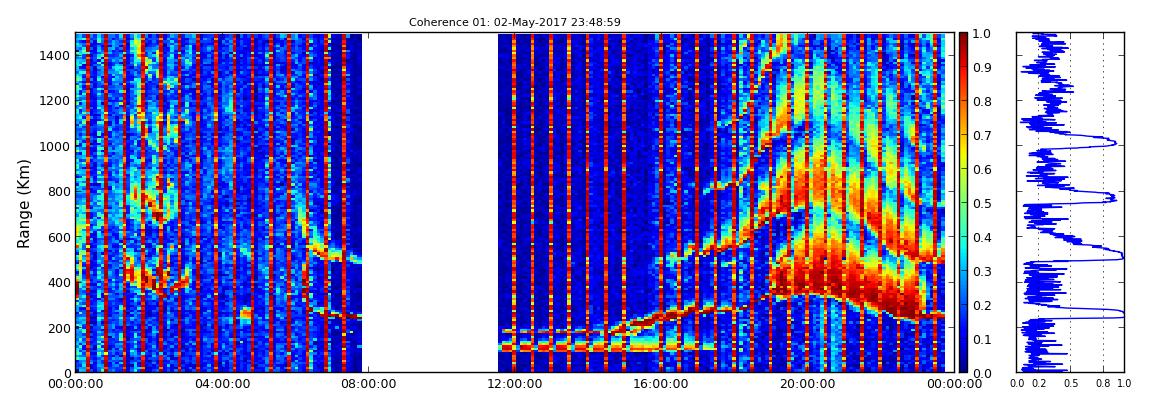1150x407 pixels.
Task: Click the 800 range tick label
Action: pyautogui.click(x=57, y=191)
